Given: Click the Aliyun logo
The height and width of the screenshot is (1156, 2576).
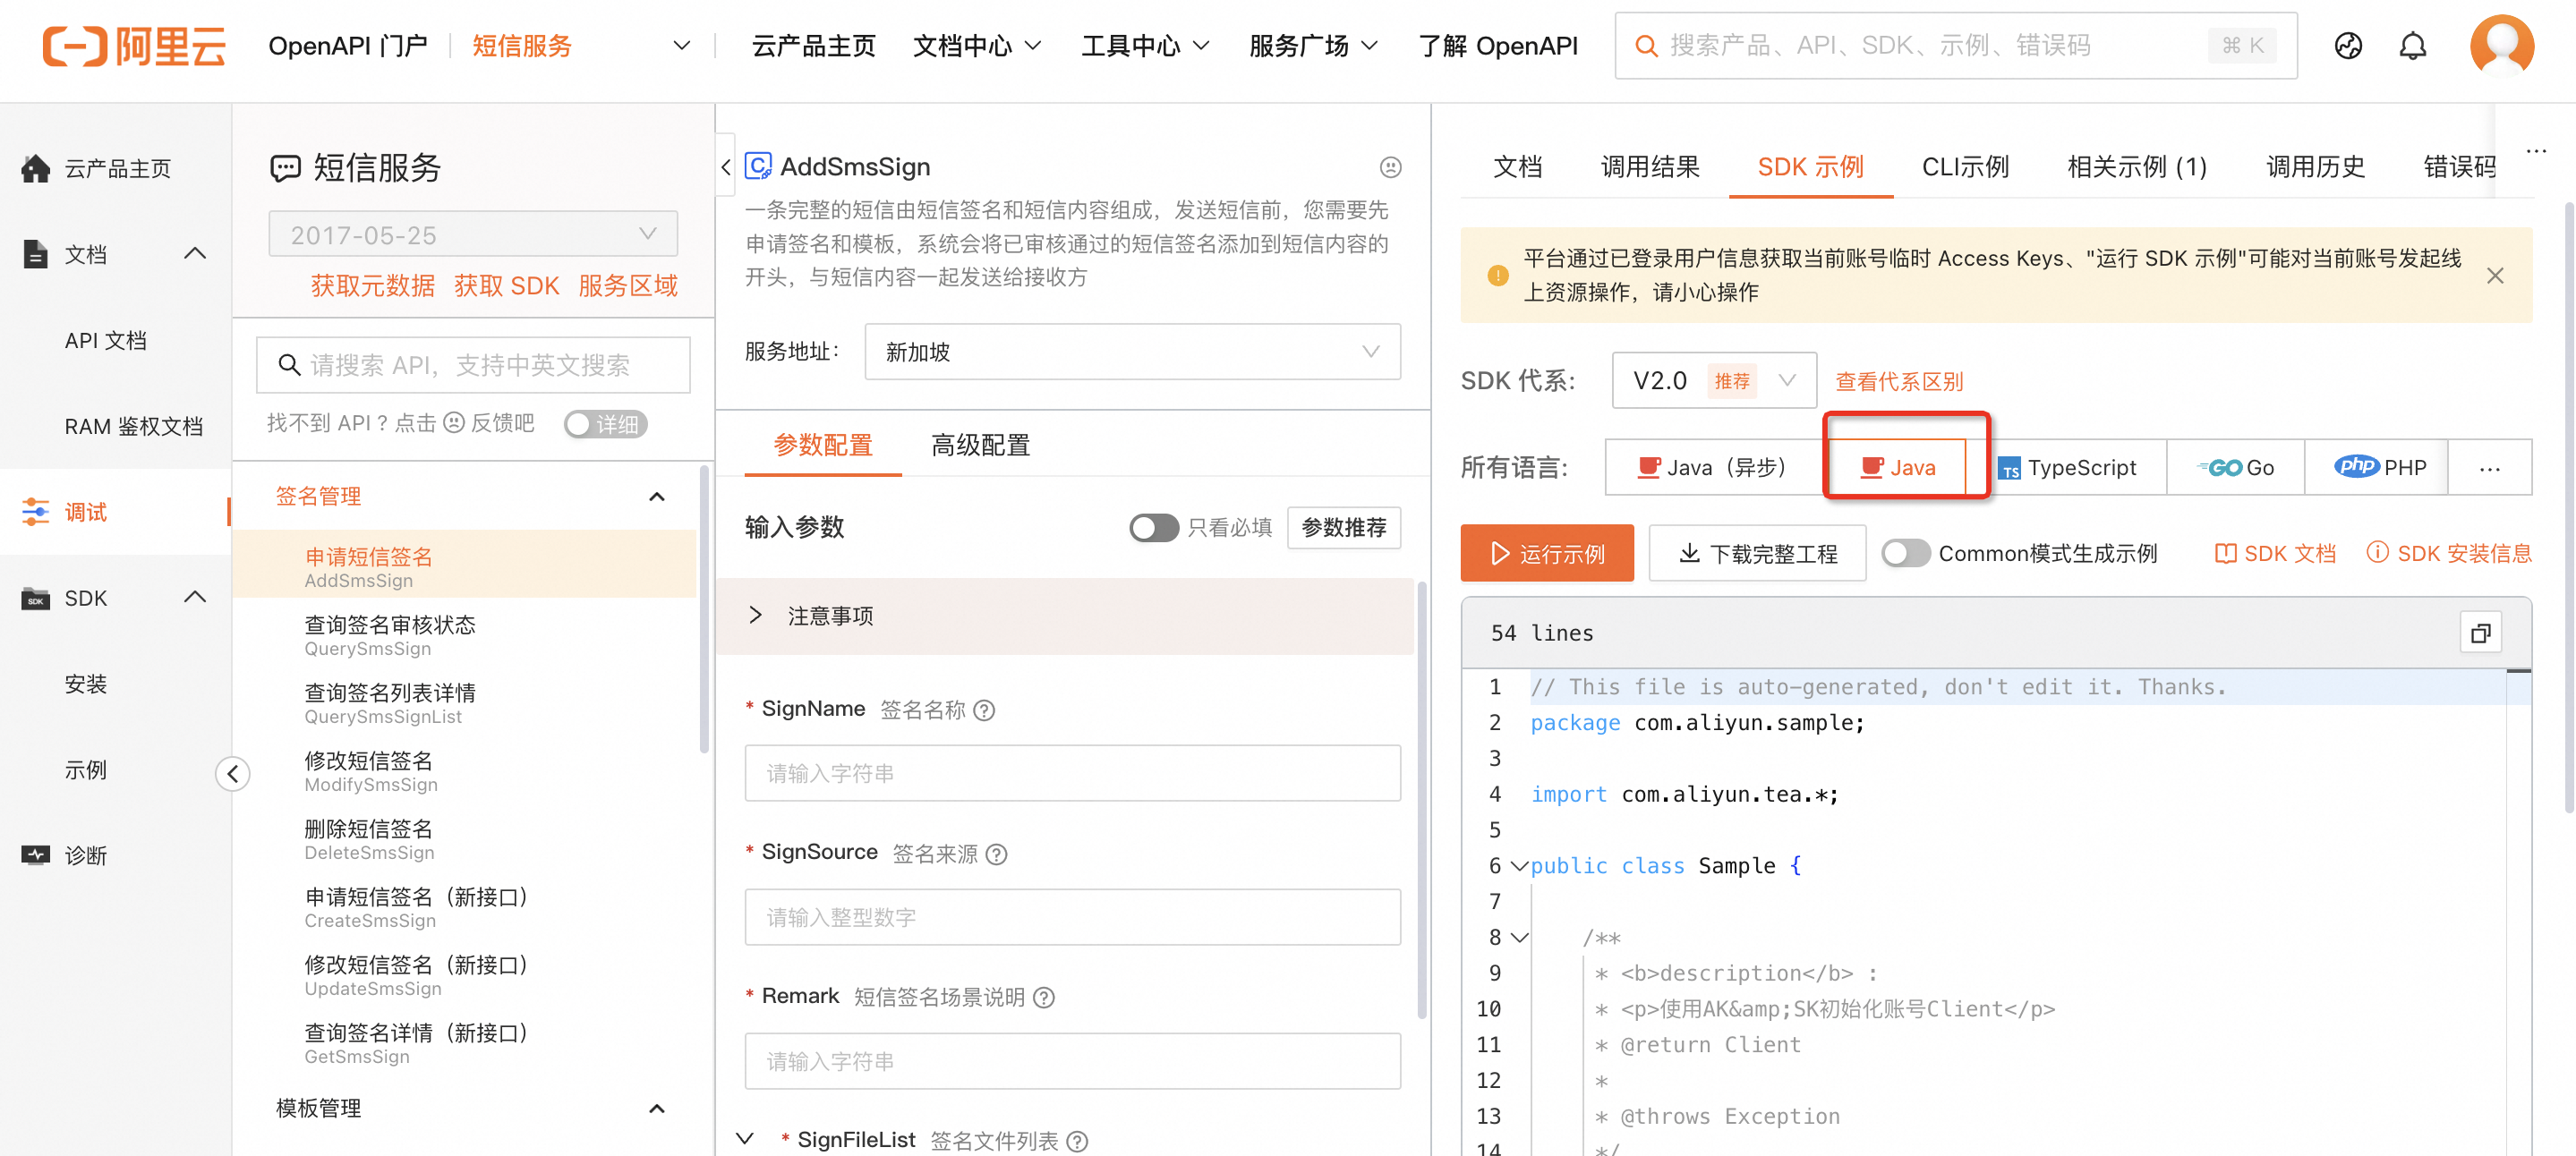Looking at the screenshot, I should pyautogui.click(x=134, y=46).
